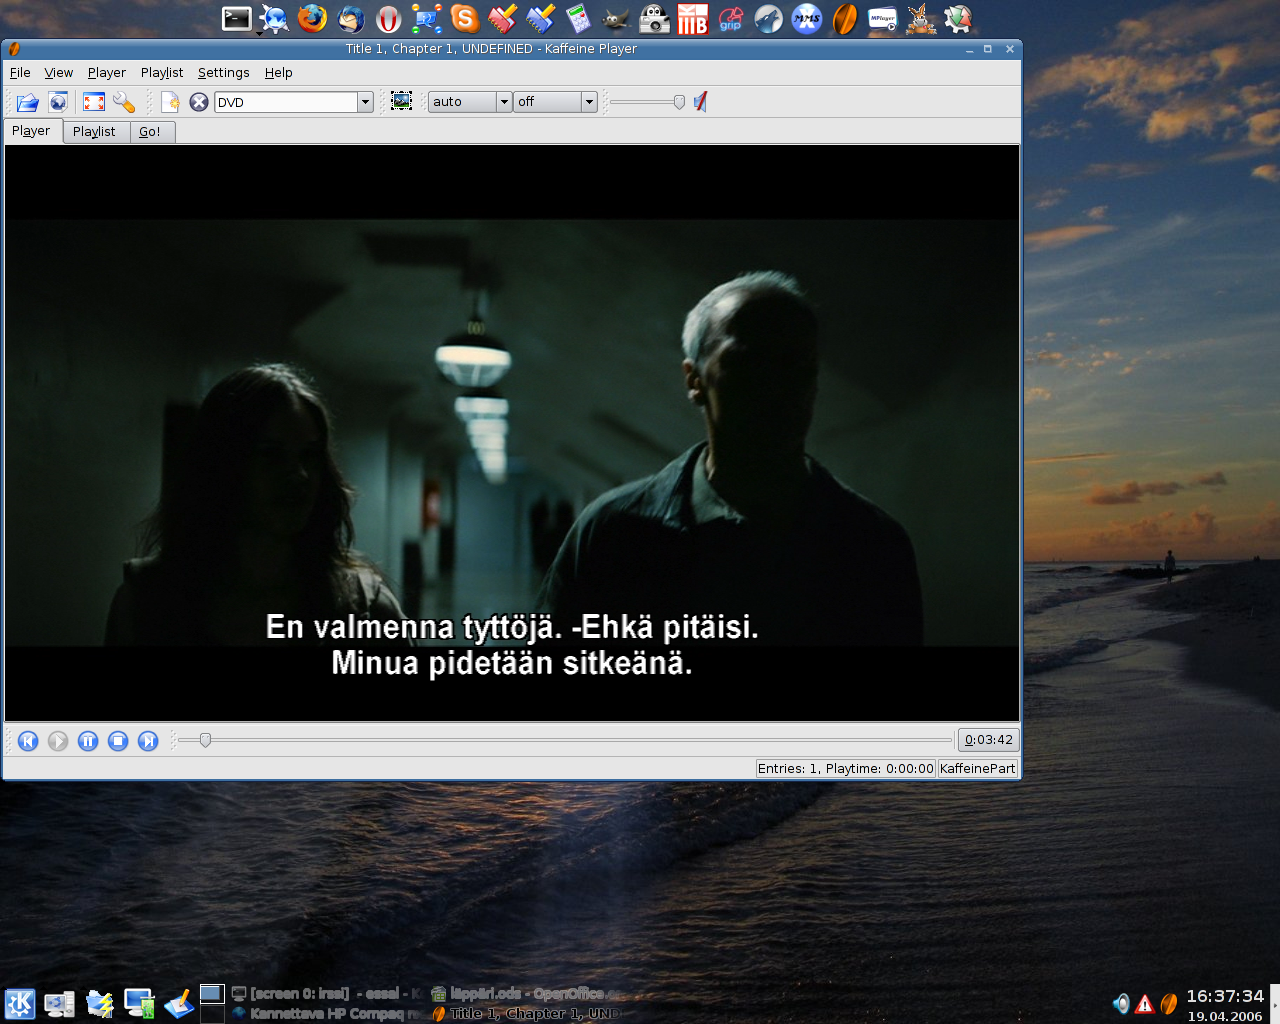Toggle fullscreen mode icon in toolbar
Image resolution: width=1280 pixels, height=1024 pixels.
tap(94, 102)
